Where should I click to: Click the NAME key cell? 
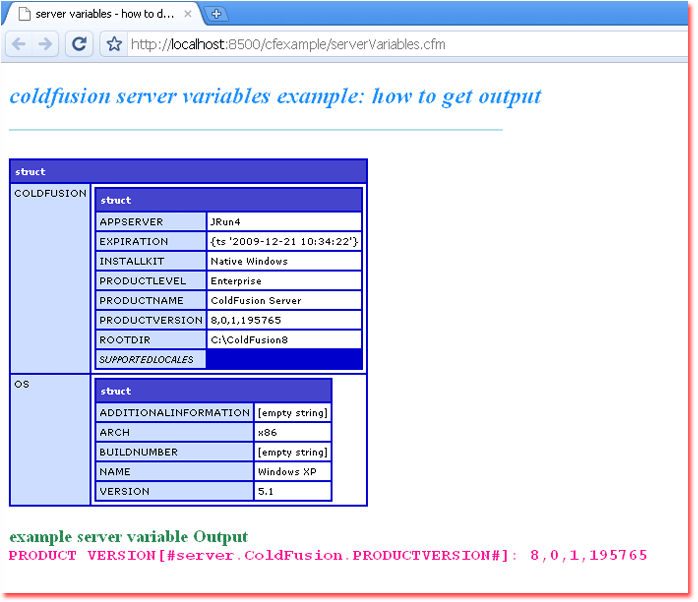tap(174, 471)
